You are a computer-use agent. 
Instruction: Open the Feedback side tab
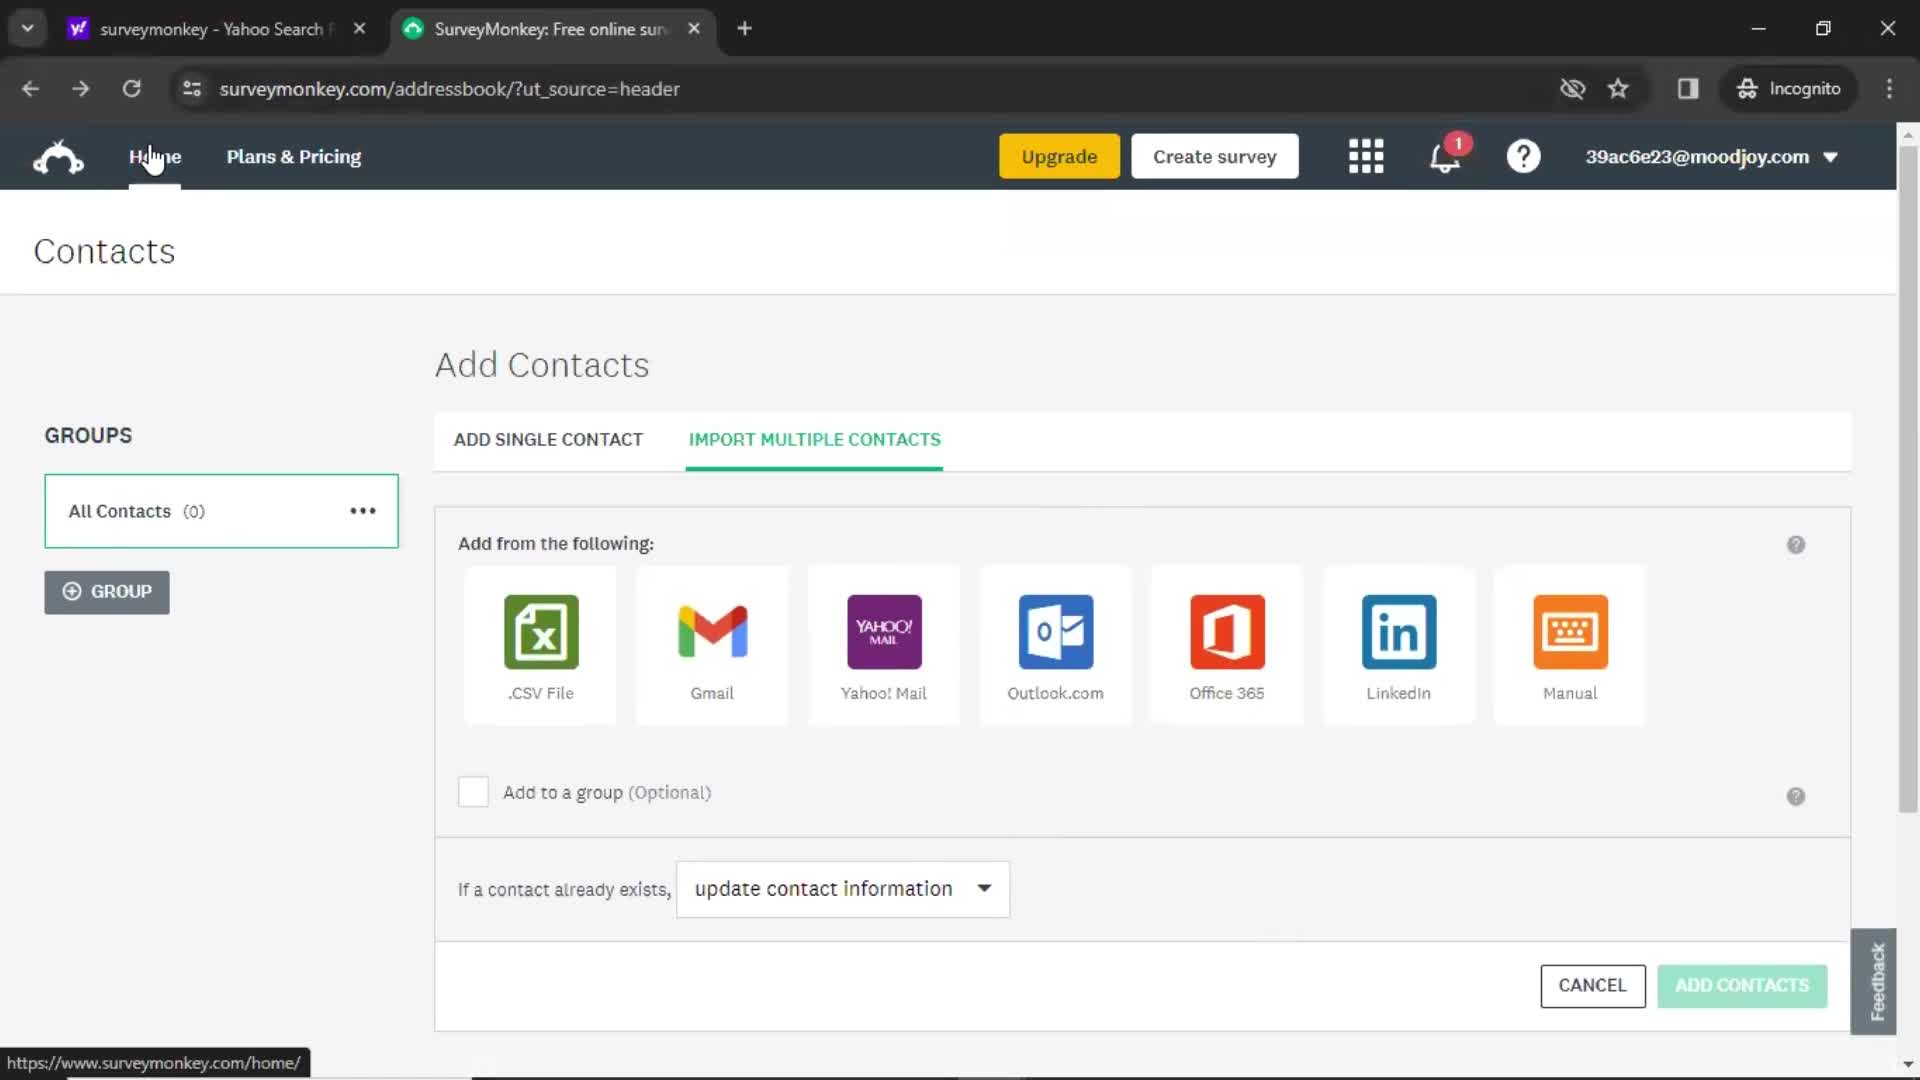pyautogui.click(x=1873, y=981)
